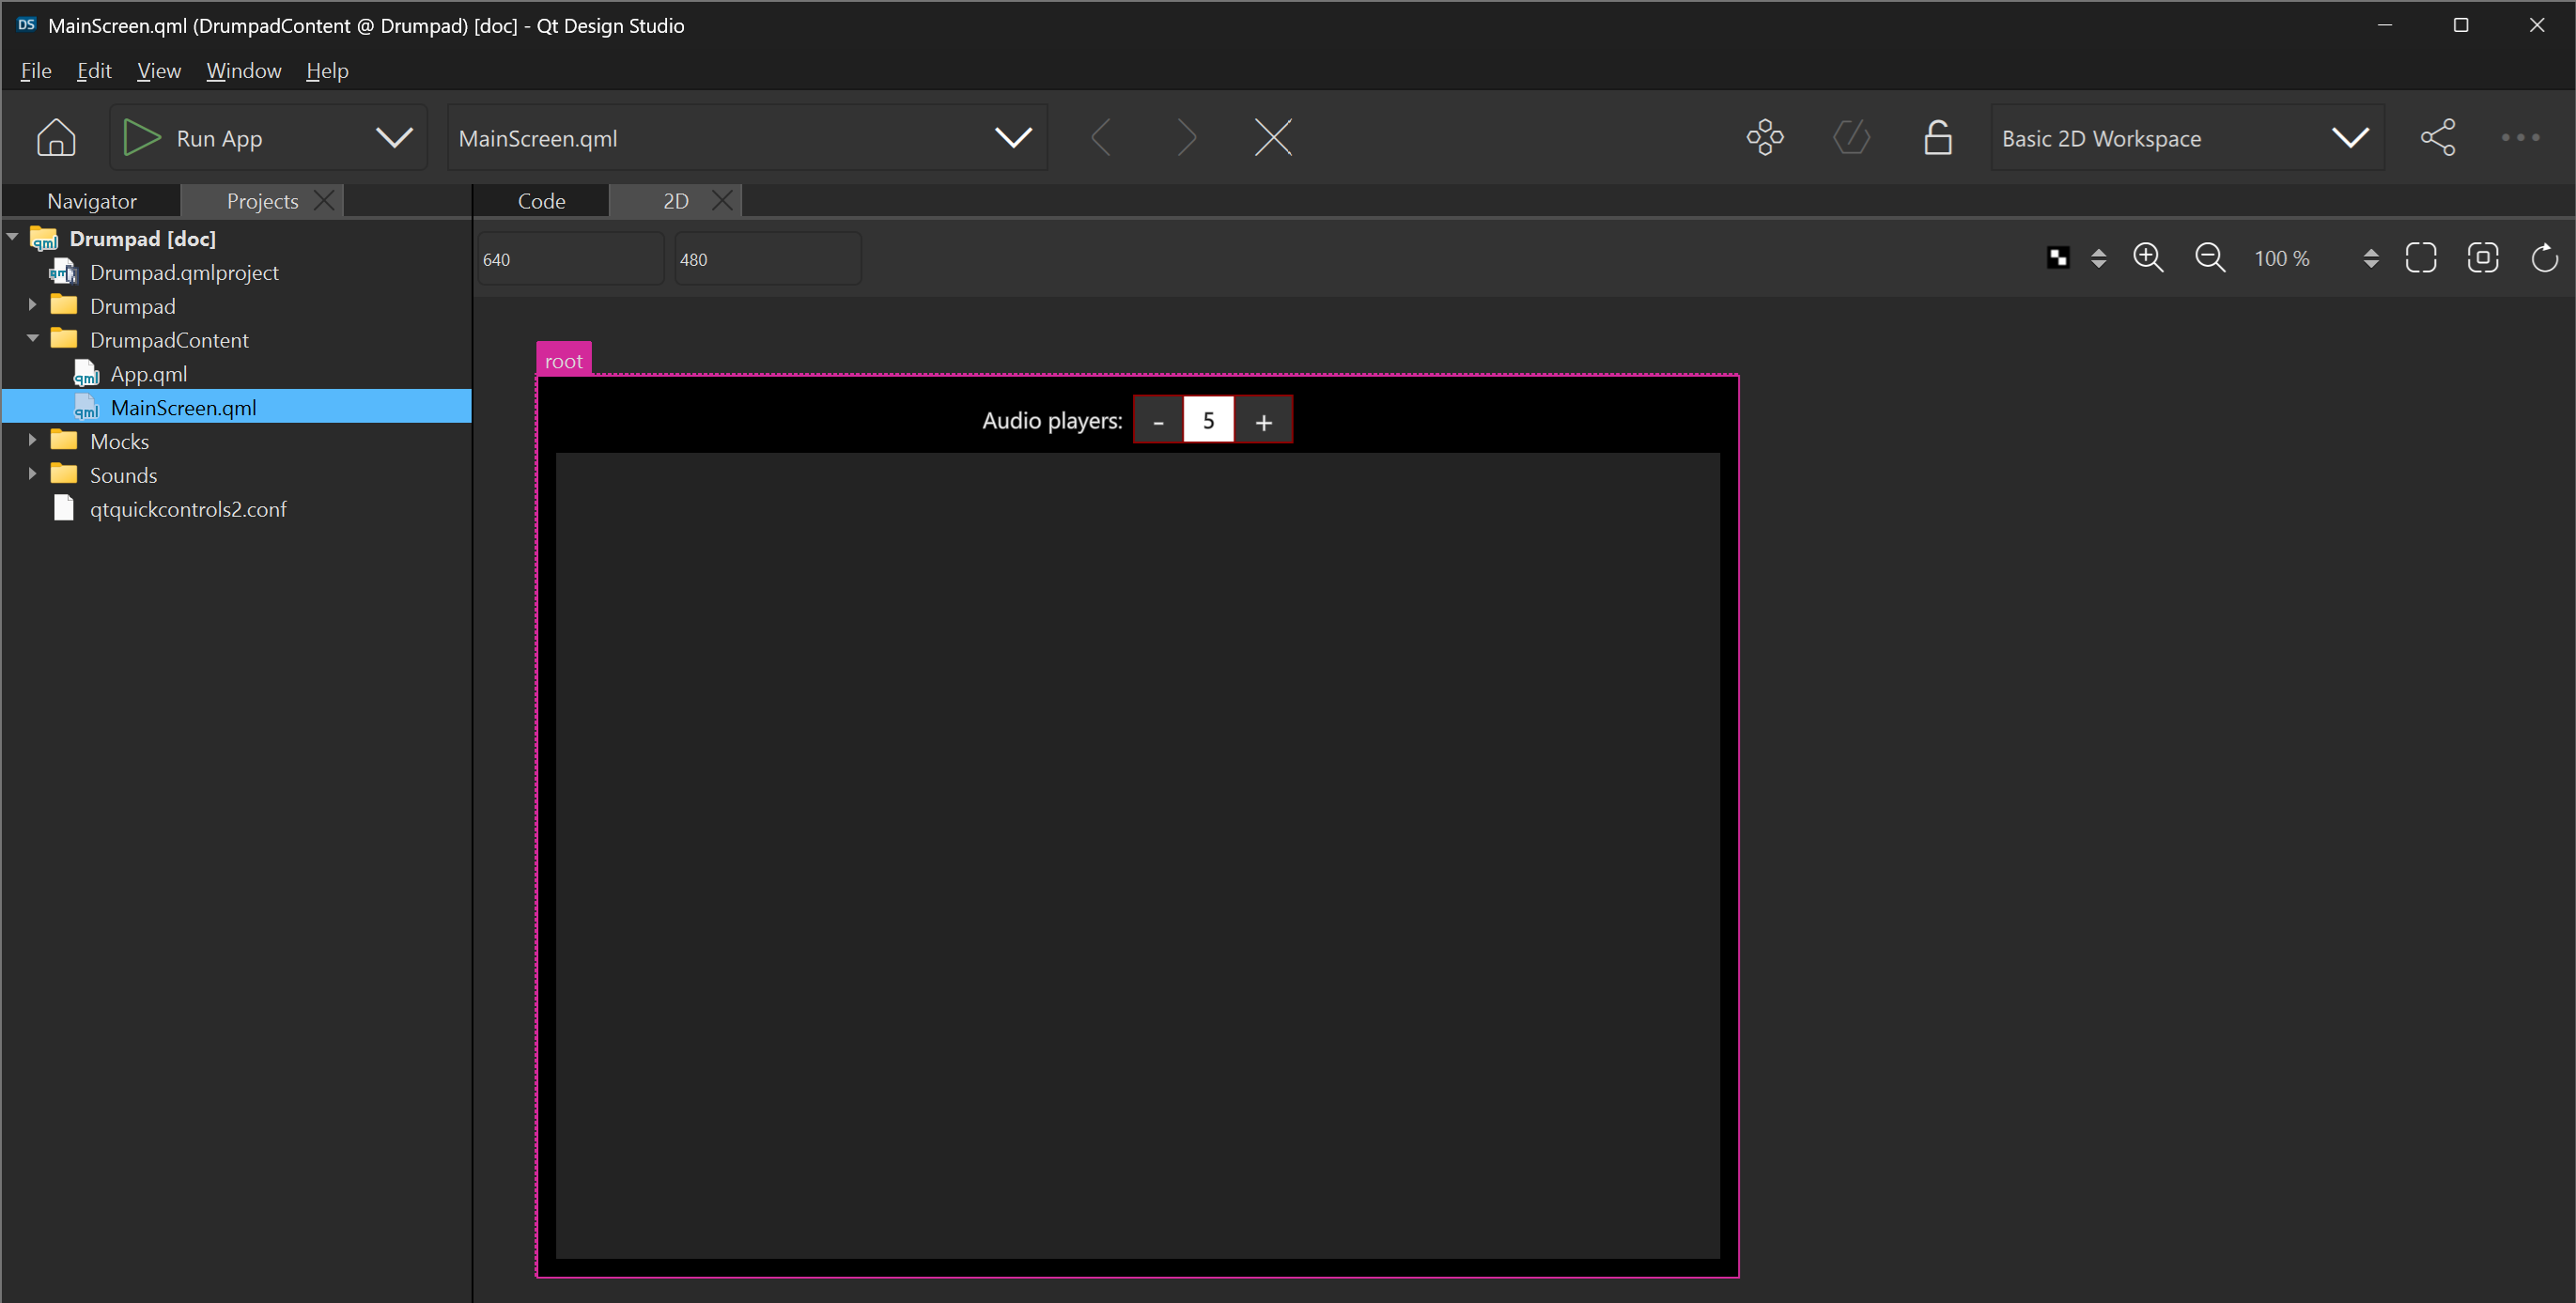
Task: Open canvas background color picker icon
Action: point(2057,258)
